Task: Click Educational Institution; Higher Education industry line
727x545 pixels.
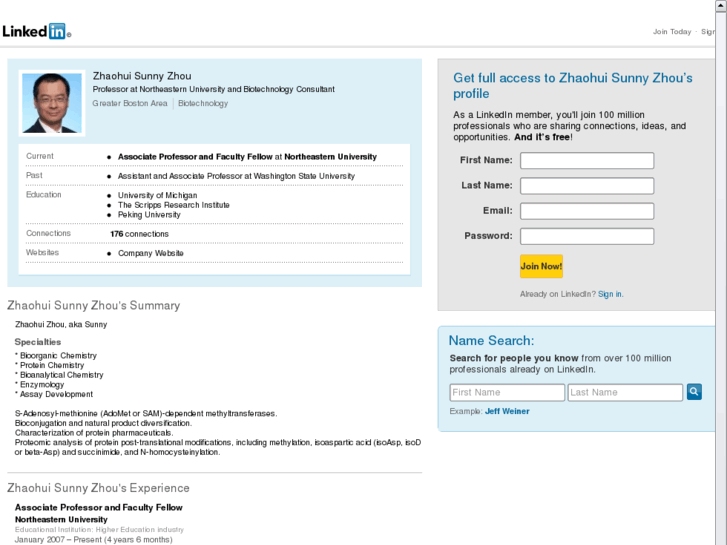Action: [x=99, y=530]
